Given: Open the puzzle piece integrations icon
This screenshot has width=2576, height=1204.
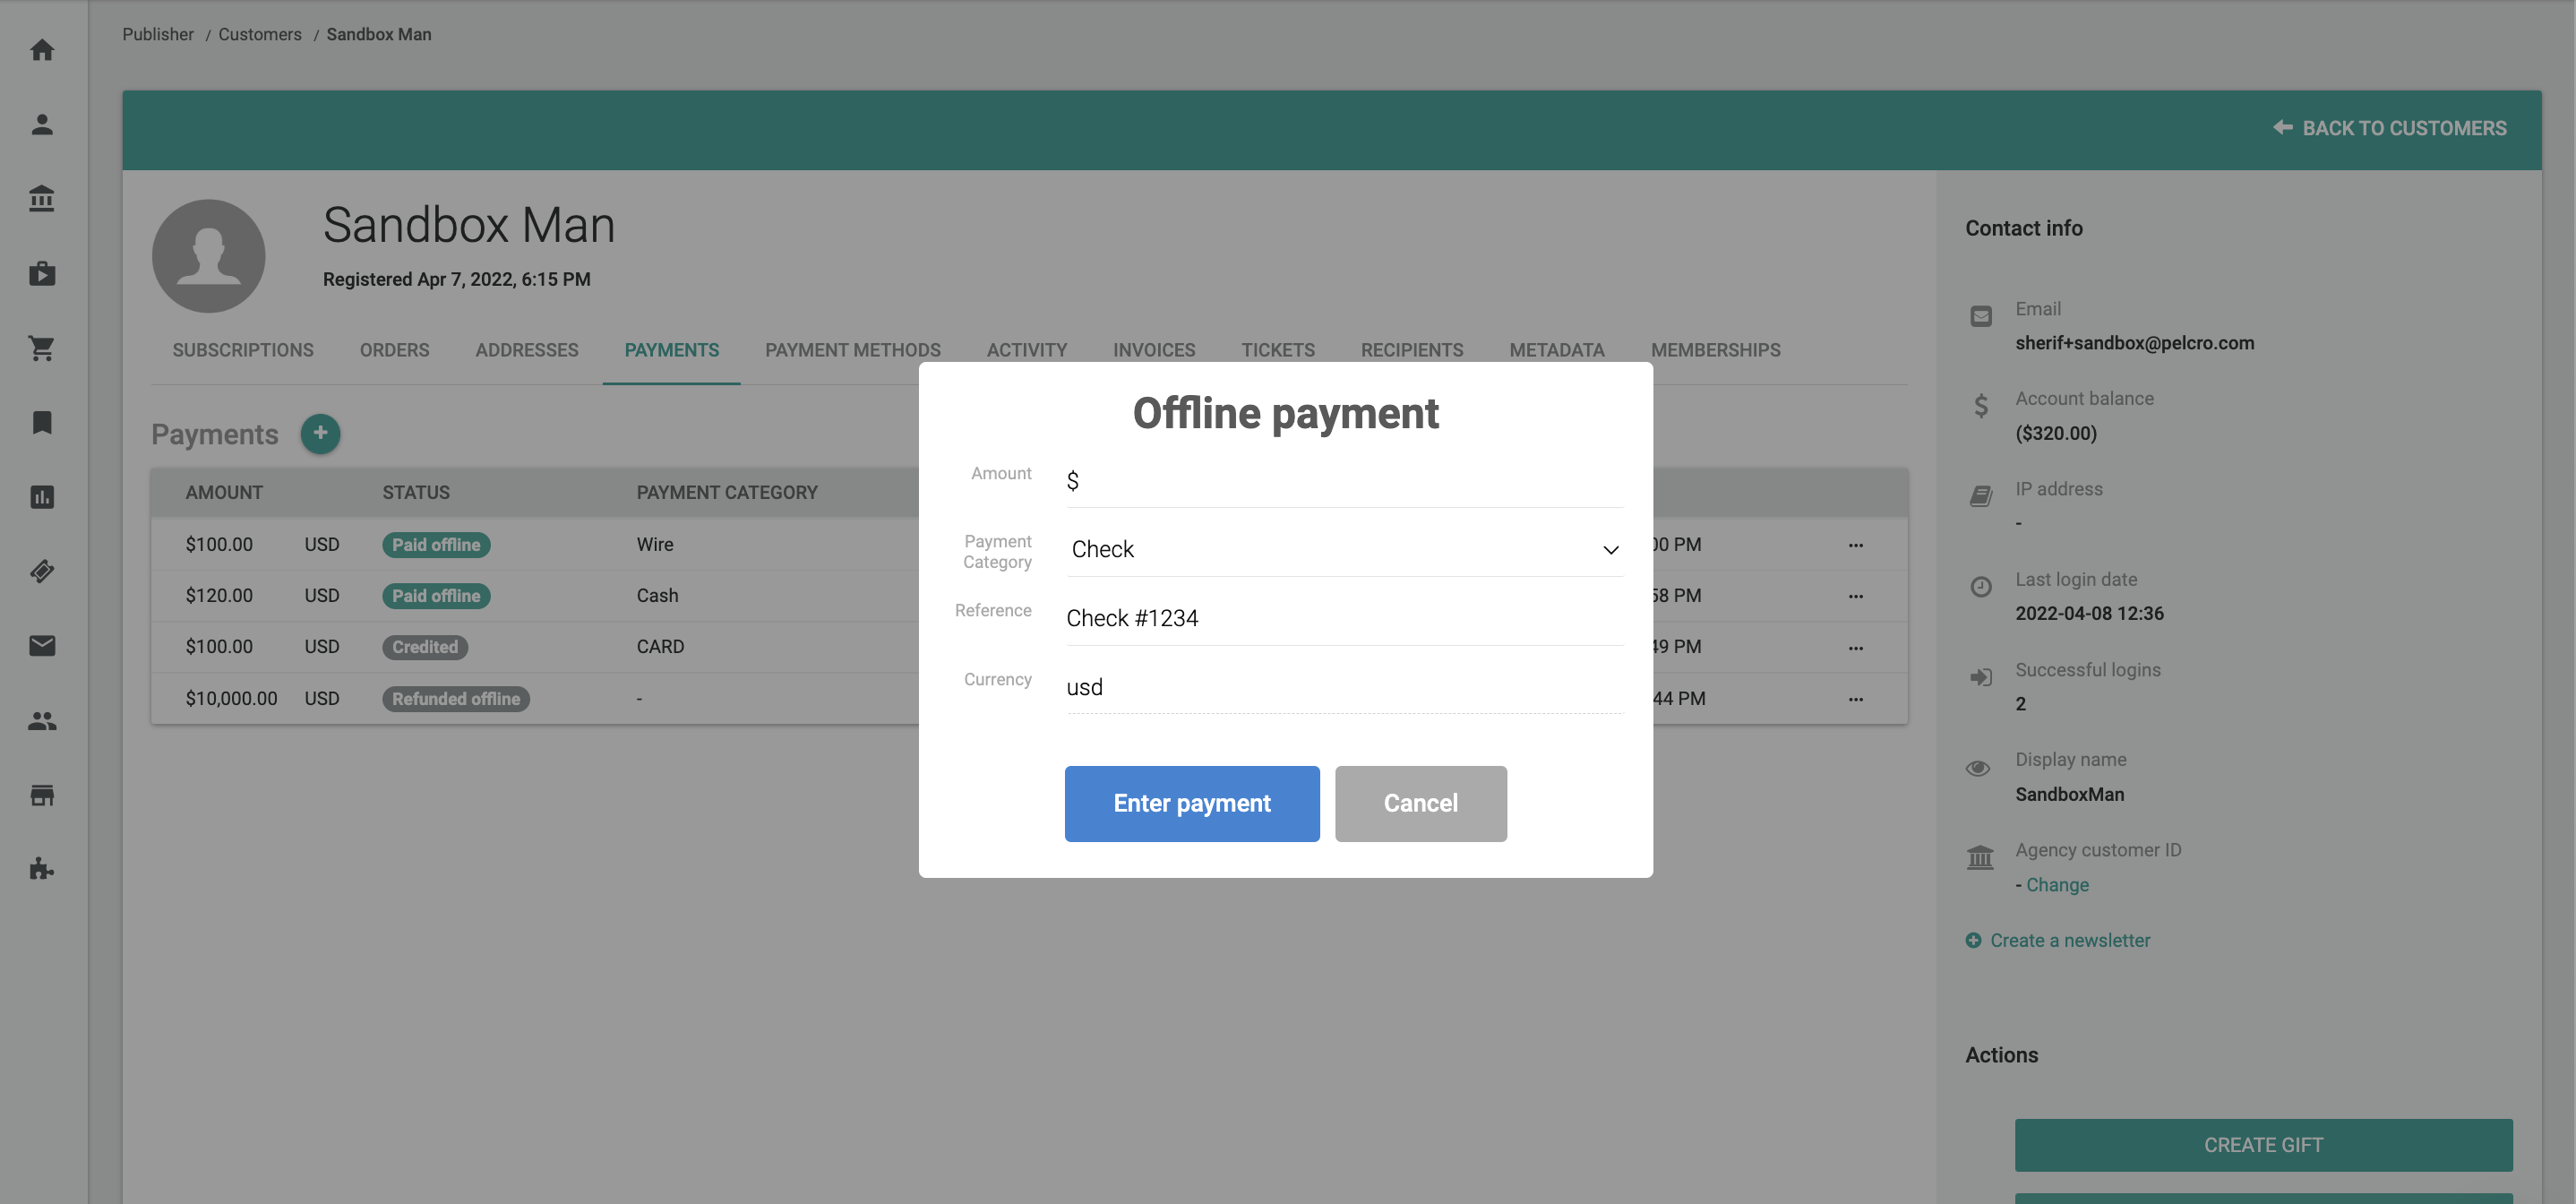Looking at the screenshot, I should click(42, 869).
